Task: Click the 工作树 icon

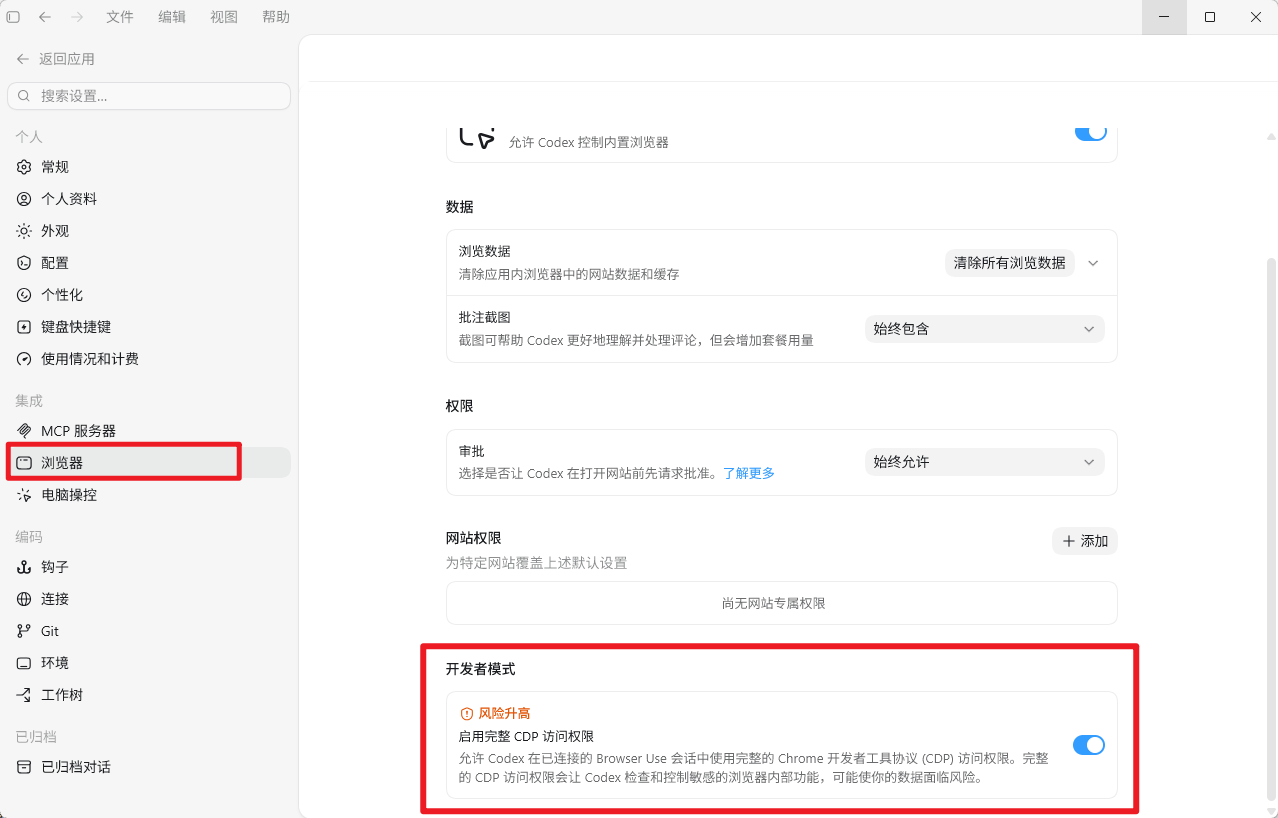Action: (x=24, y=695)
